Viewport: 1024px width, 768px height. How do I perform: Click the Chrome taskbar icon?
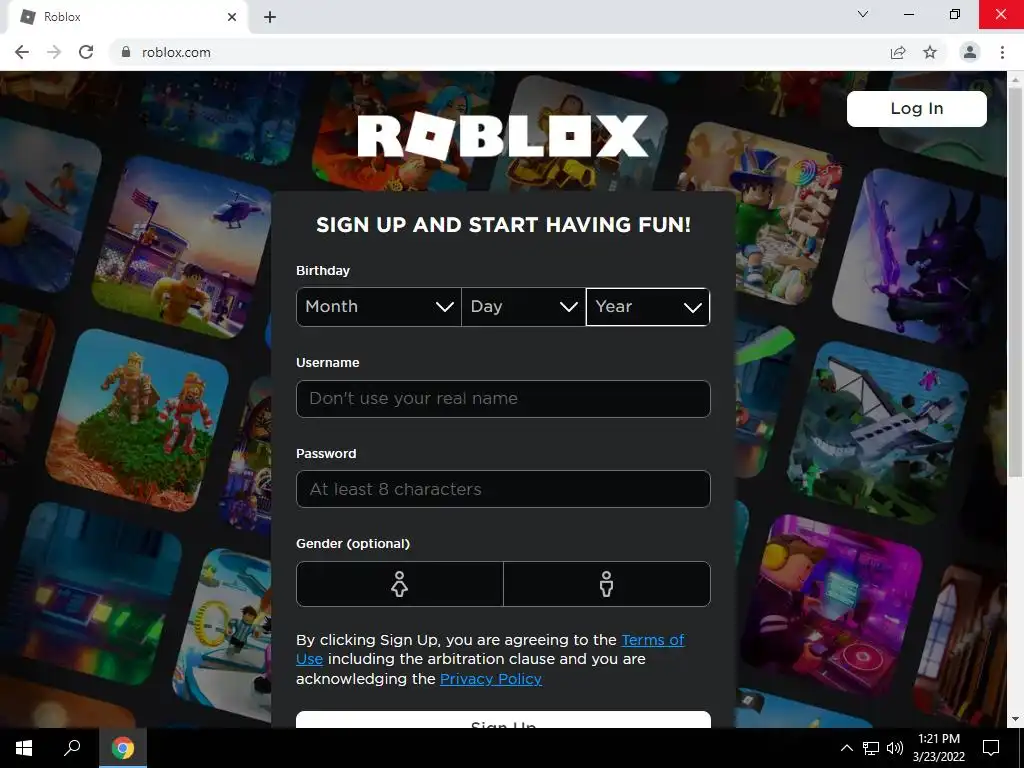[123, 748]
